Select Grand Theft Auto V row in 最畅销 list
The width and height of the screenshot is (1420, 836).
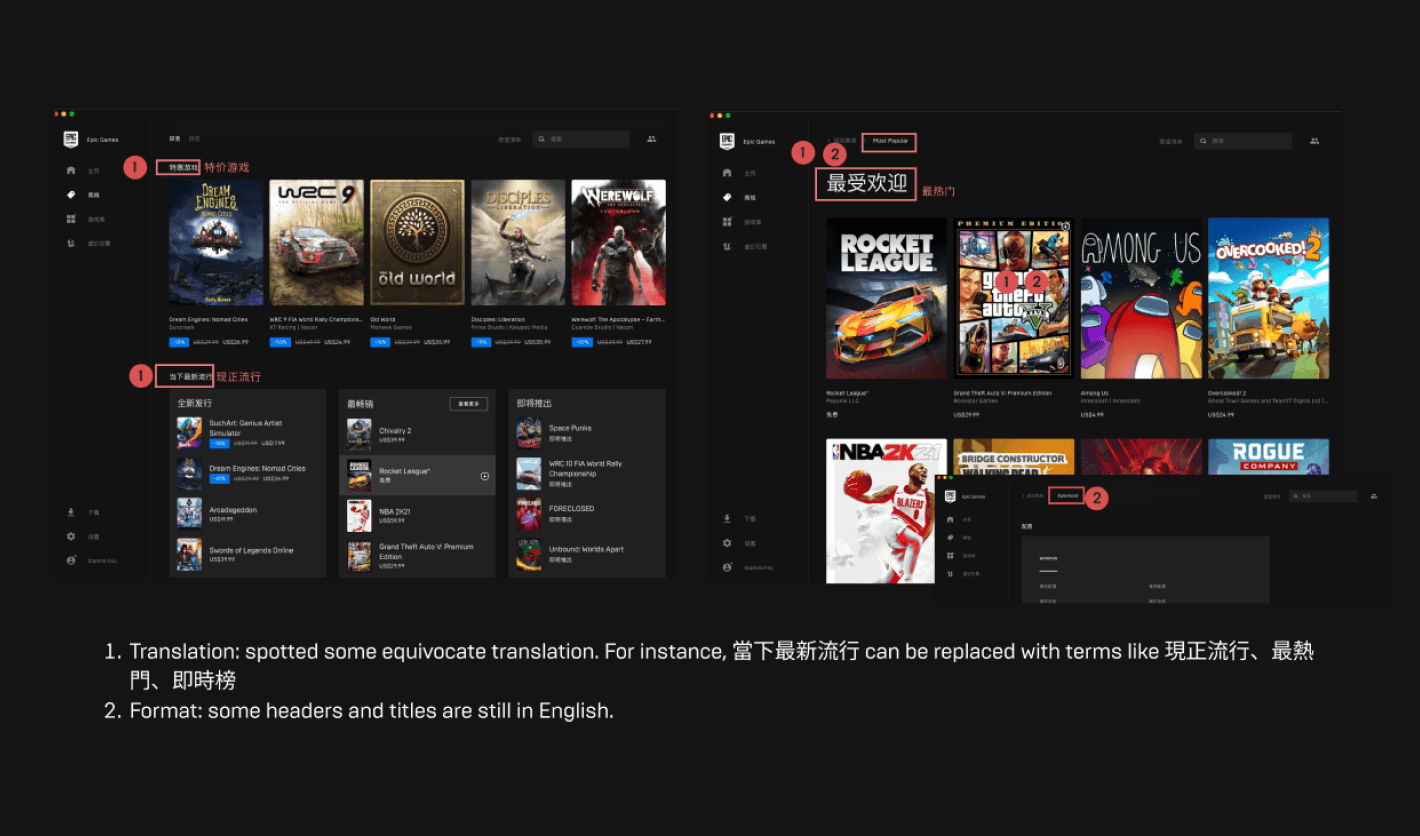(x=417, y=556)
